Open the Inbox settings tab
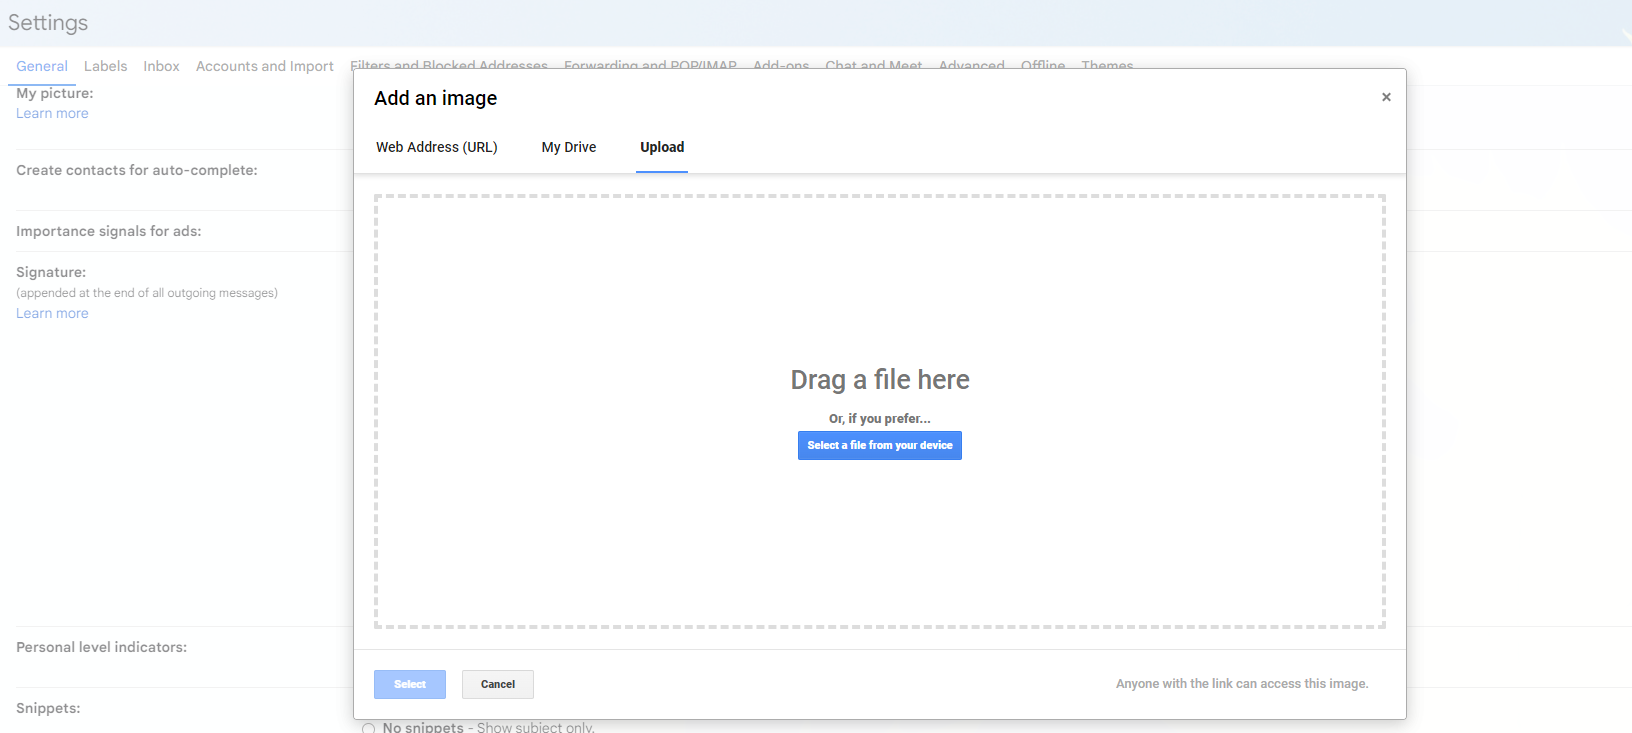 pos(161,66)
